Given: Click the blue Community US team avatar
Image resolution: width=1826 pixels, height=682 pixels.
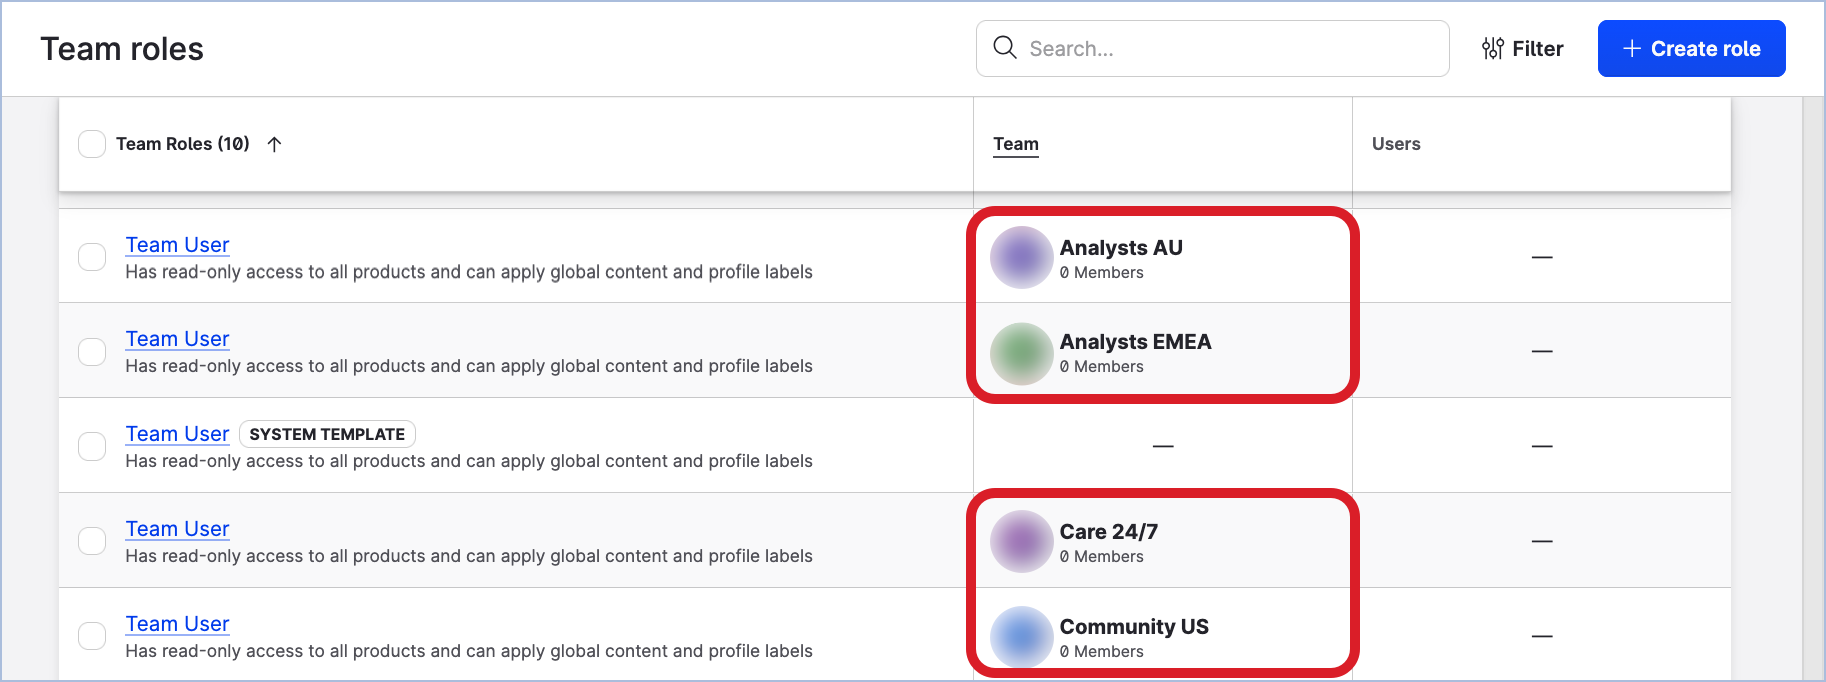Looking at the screenshot, I should (x=1020, y=636).
